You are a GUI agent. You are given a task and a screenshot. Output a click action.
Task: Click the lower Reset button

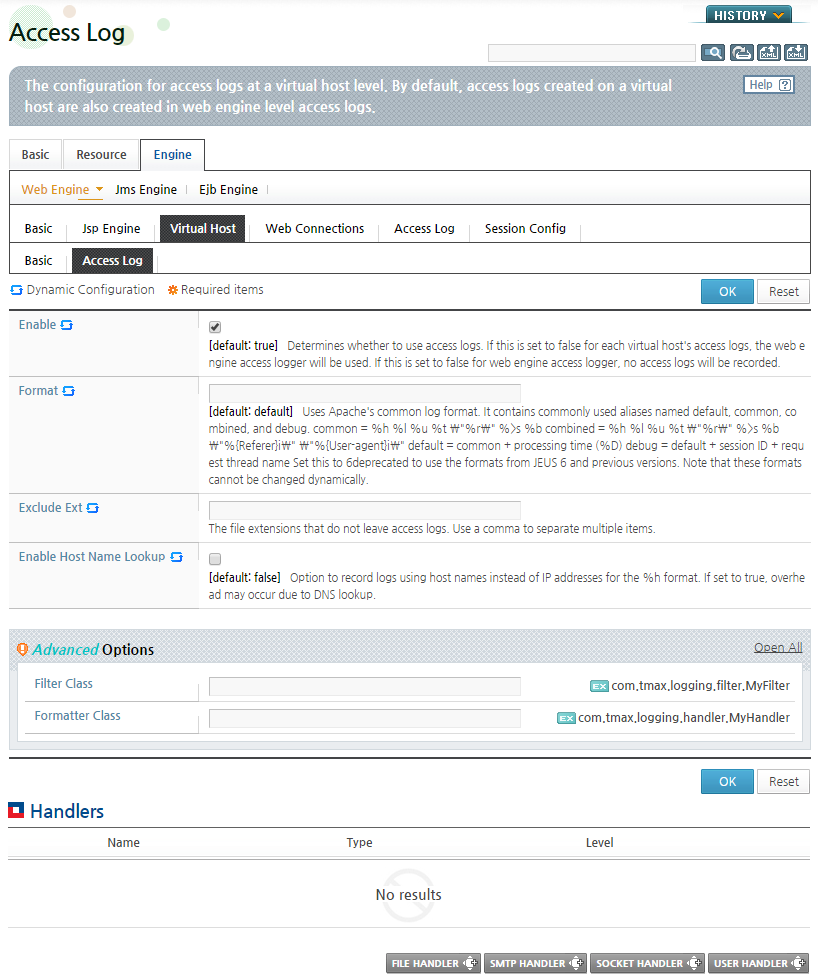click(783, 782)
